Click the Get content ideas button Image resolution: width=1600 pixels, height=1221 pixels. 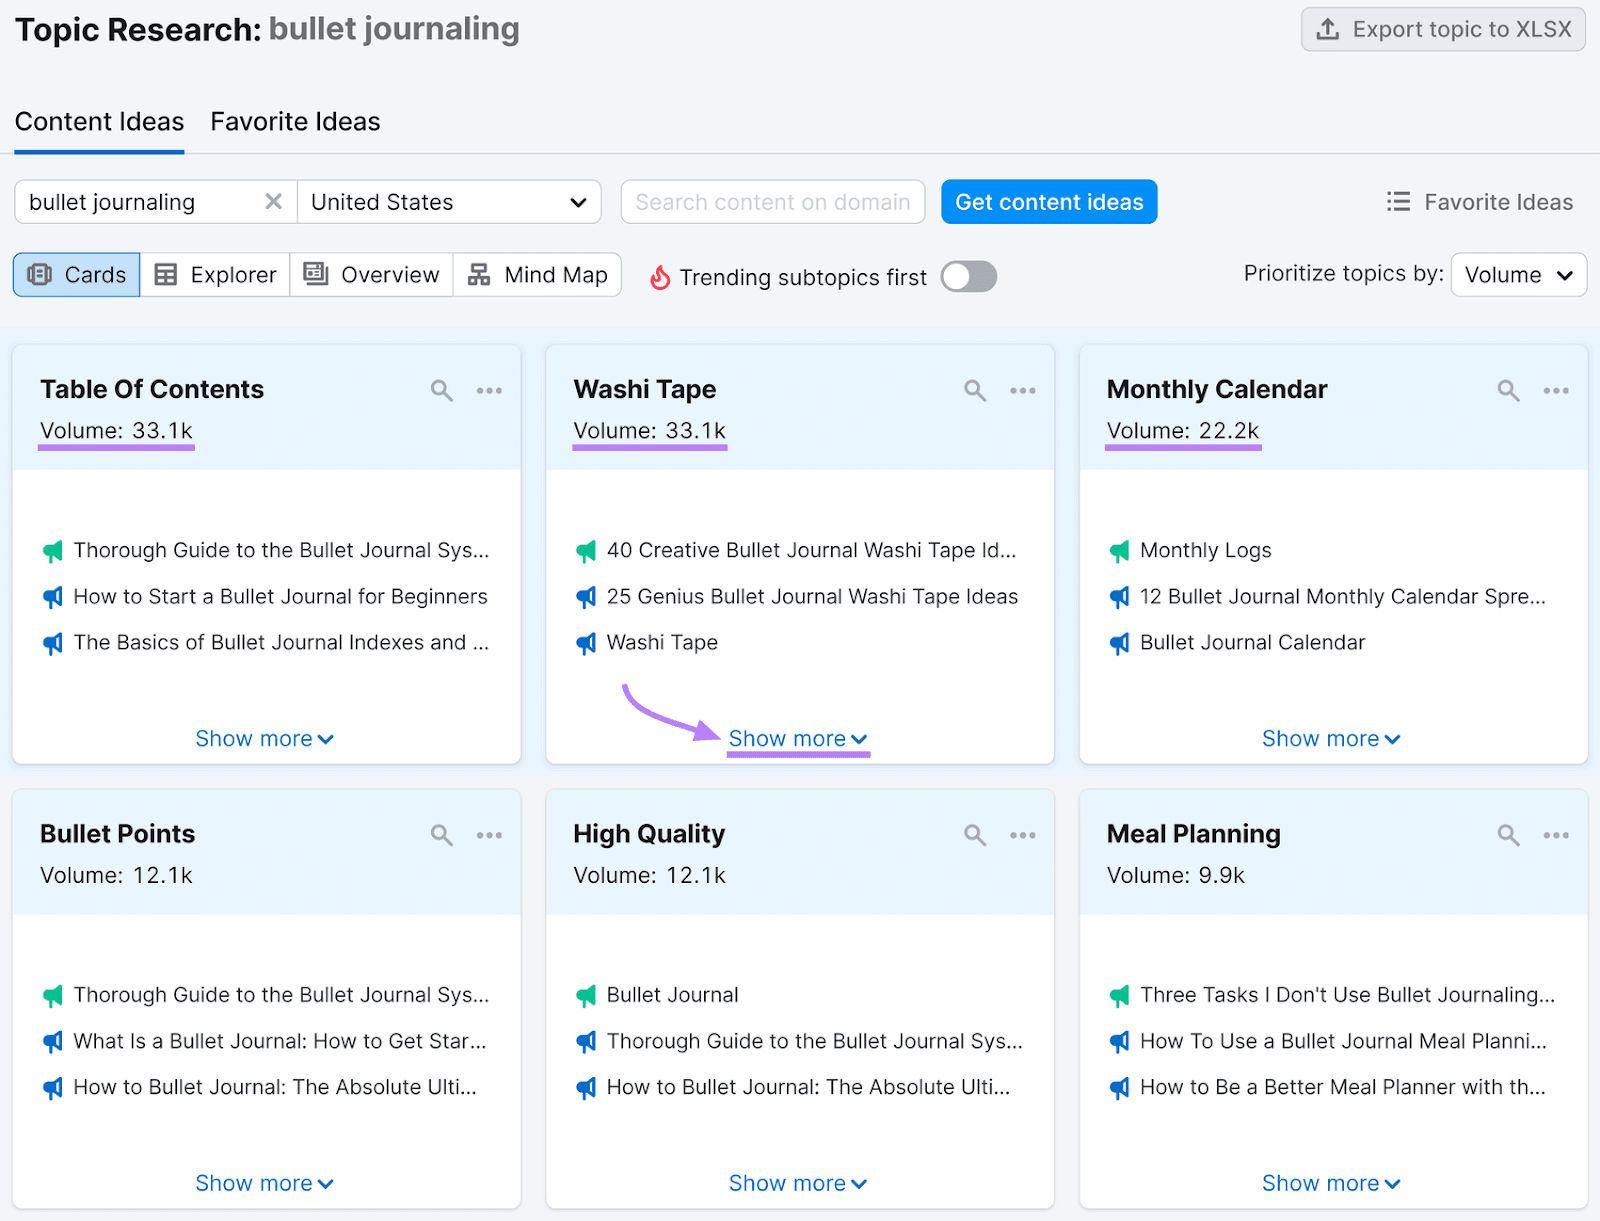[1048, 202]
